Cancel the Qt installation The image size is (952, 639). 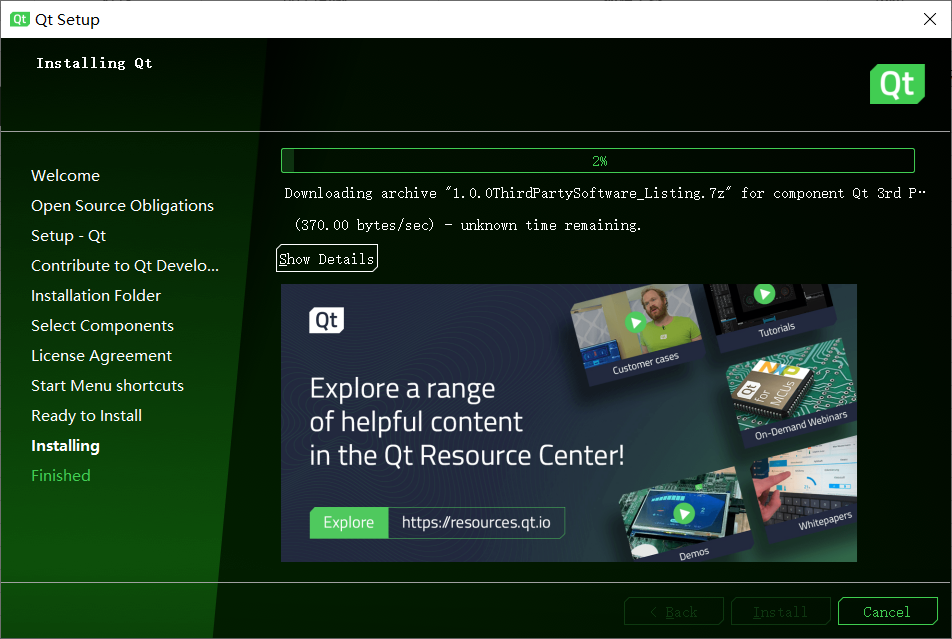pos(887,611)
